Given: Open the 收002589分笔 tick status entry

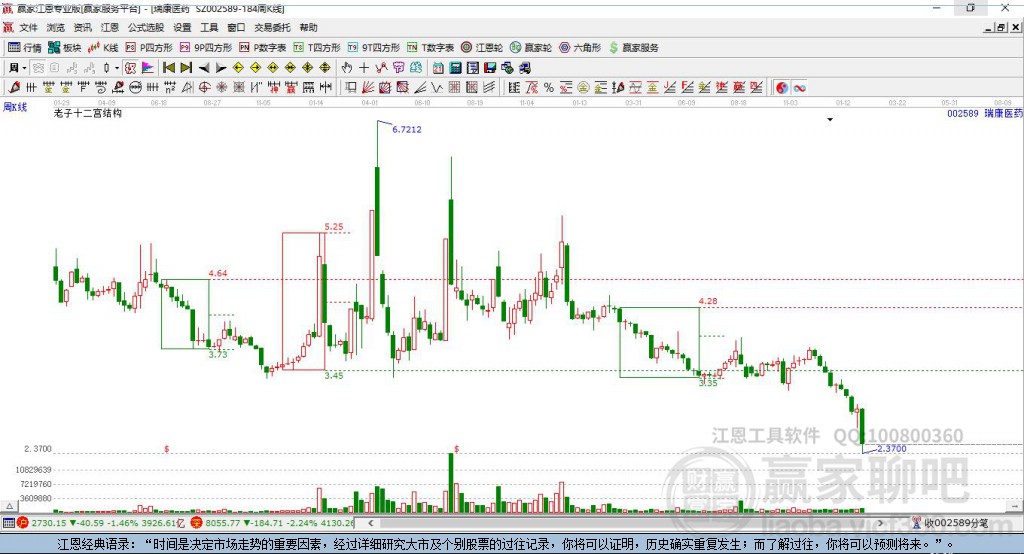Looking at the screenshot, I should 951,523.
